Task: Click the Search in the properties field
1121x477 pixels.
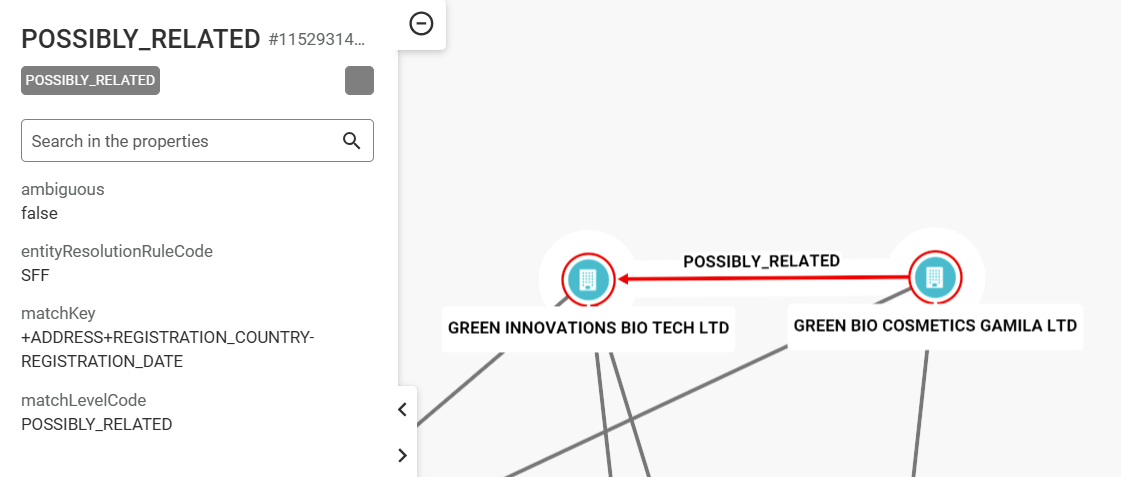Action: pos(197,141)
